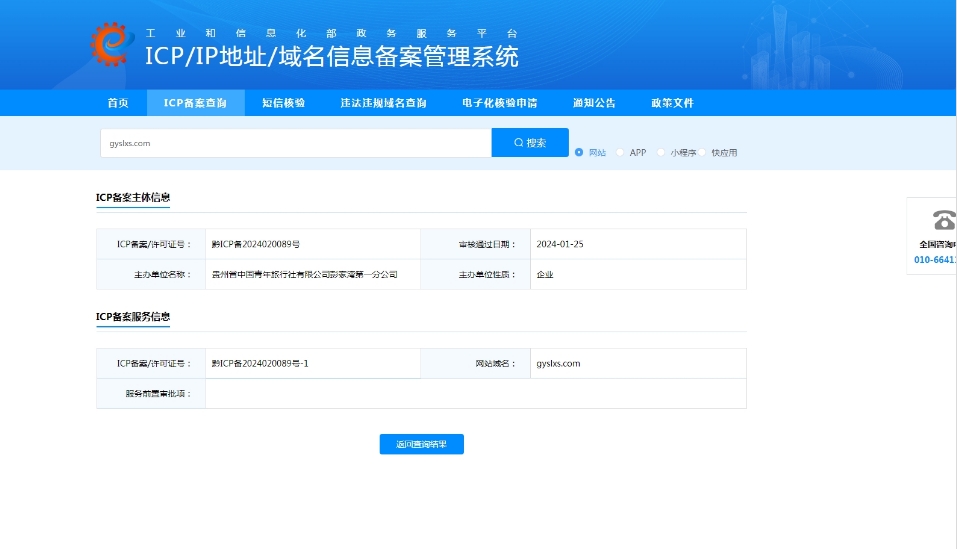Select the 网站 radio option
957x549 pixels.
coord(579,153)
